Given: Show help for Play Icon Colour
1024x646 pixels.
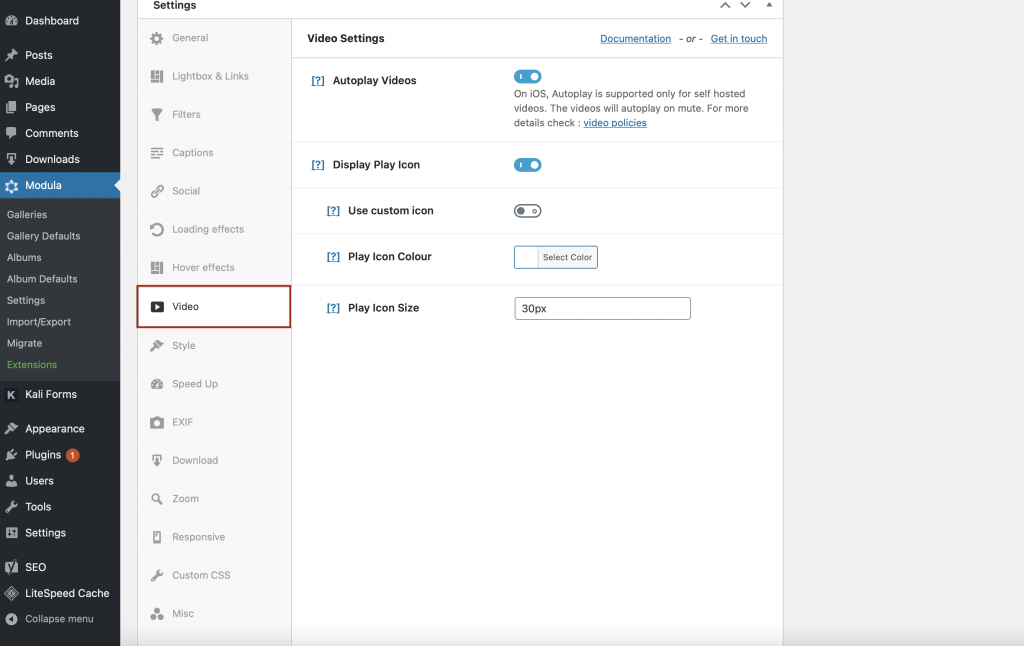Looking at the screenshot, I should coord(333,257).
